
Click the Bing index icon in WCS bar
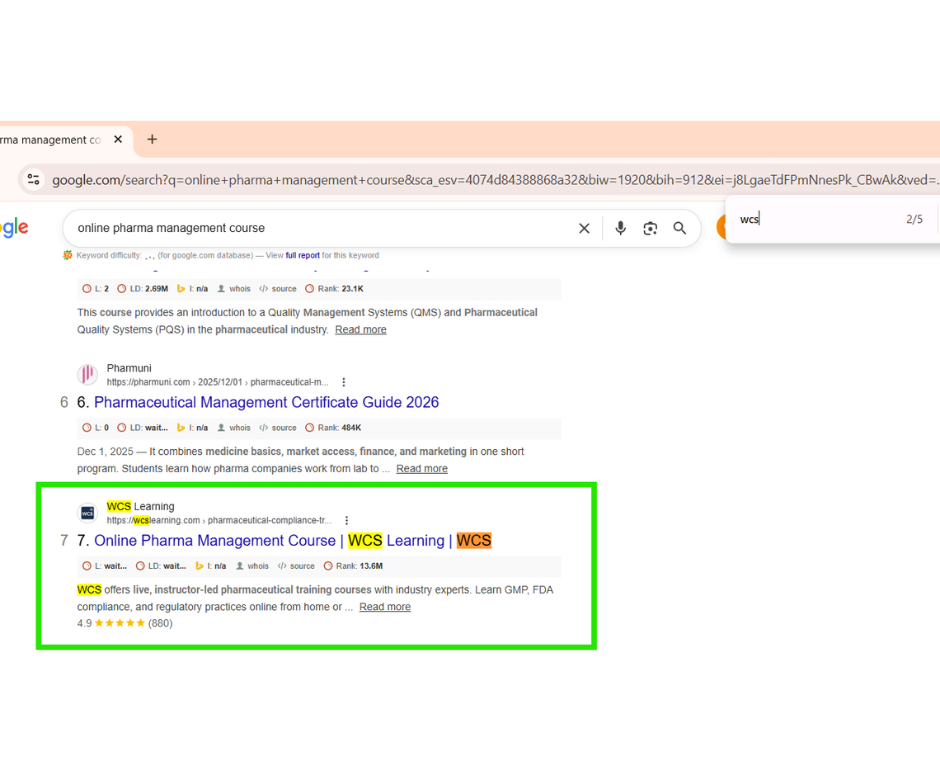(x=199, y=566)
